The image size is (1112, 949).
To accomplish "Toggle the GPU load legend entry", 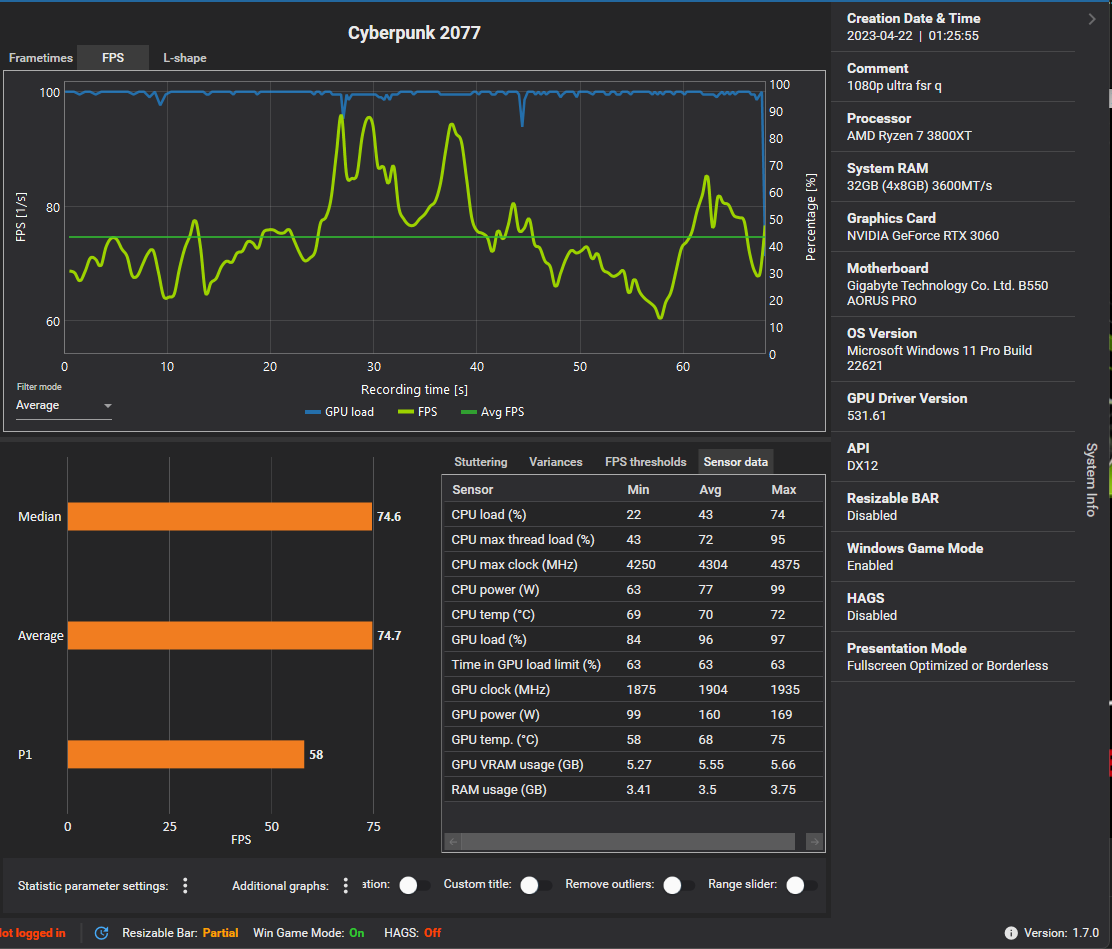I will coord(339,412).
